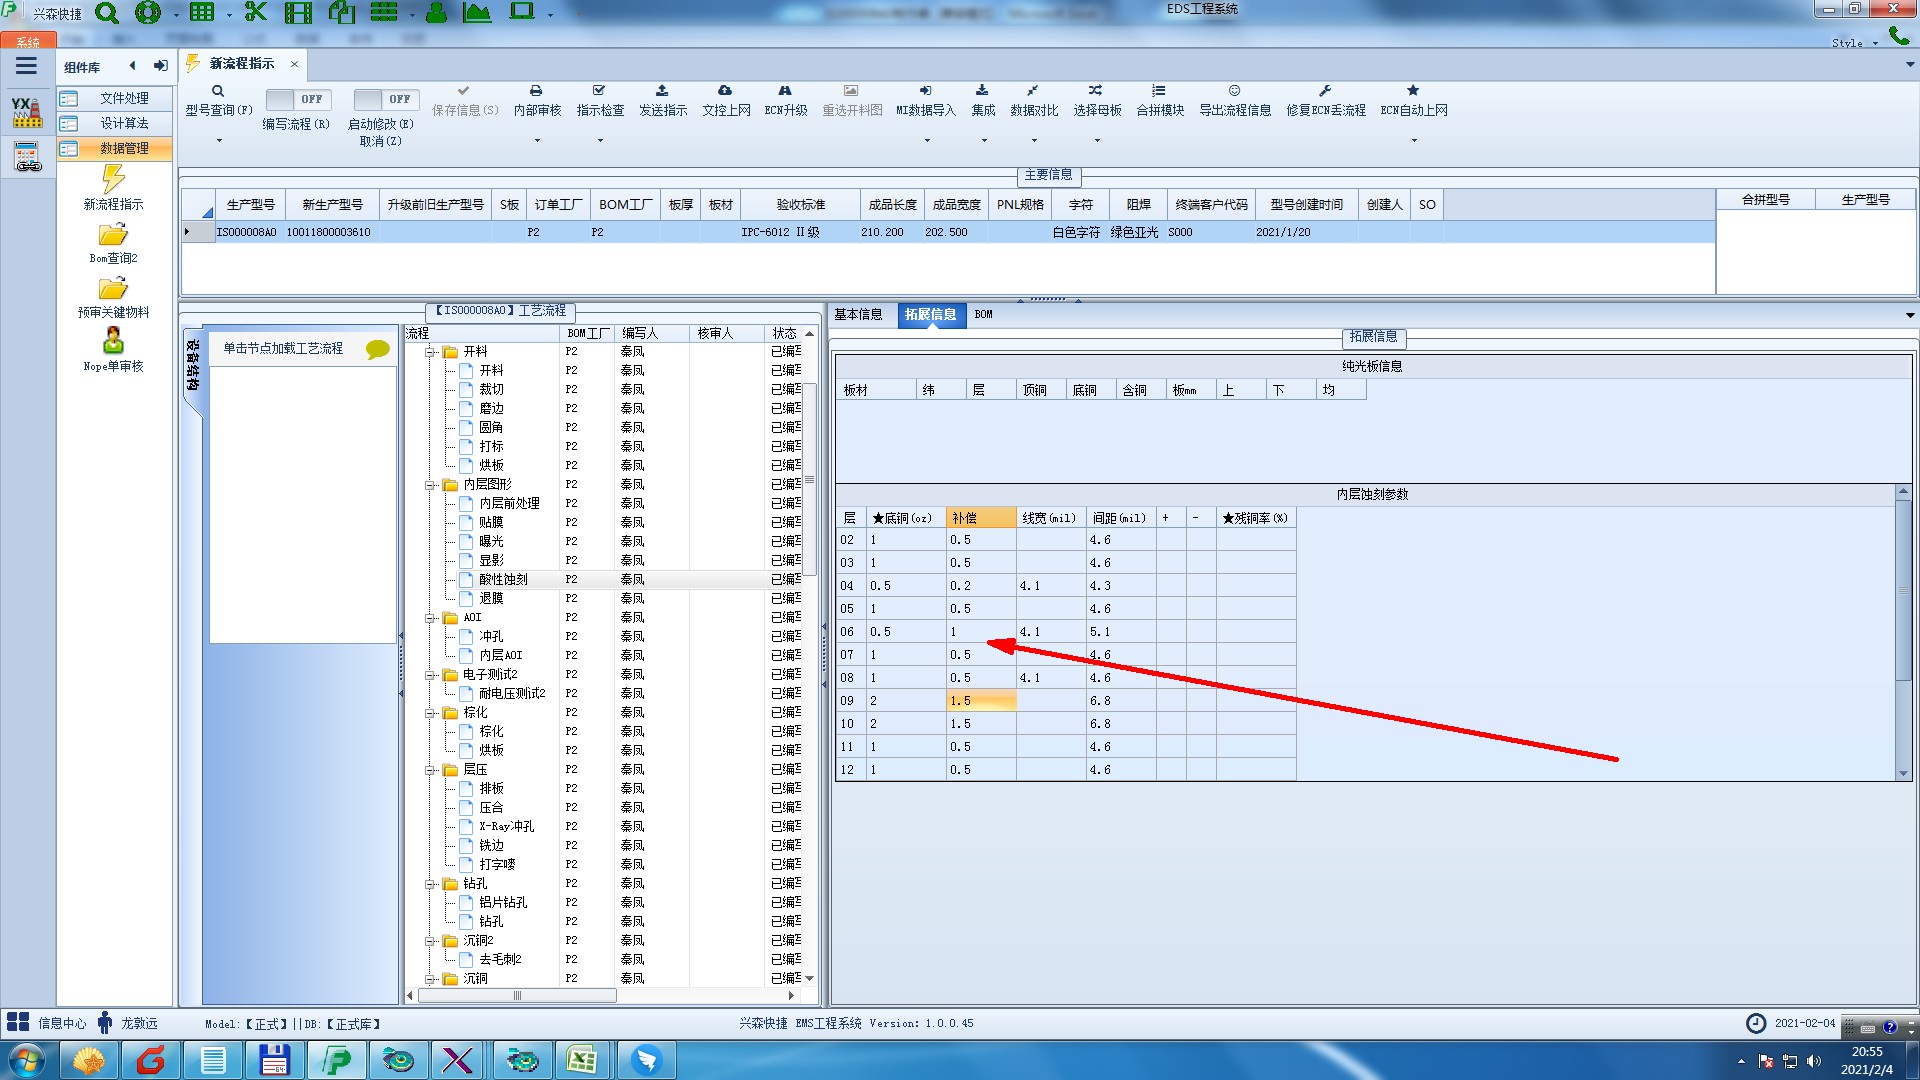Open the floppy disk save taskbar icon
Image resolution: width=1920 pixels, height=1080 pixels.
[274, 1060]
